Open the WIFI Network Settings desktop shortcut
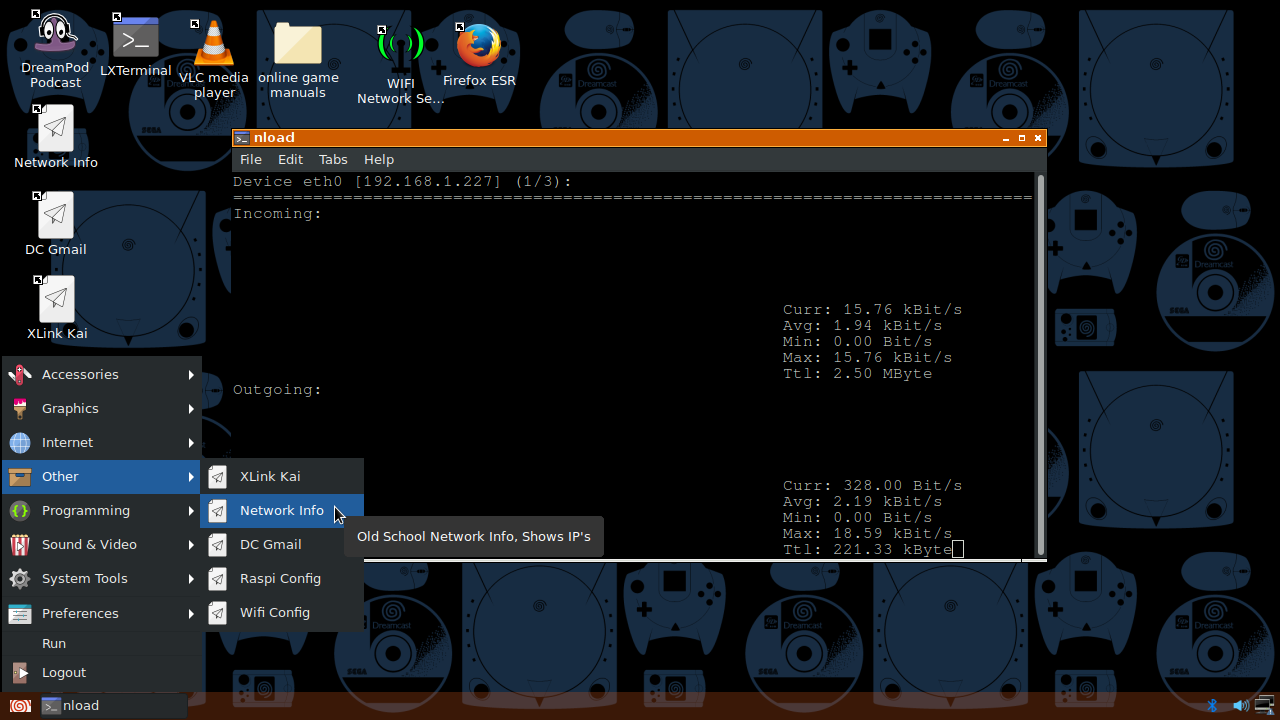This screenshot has height=720, width=1280. (401, 64)
